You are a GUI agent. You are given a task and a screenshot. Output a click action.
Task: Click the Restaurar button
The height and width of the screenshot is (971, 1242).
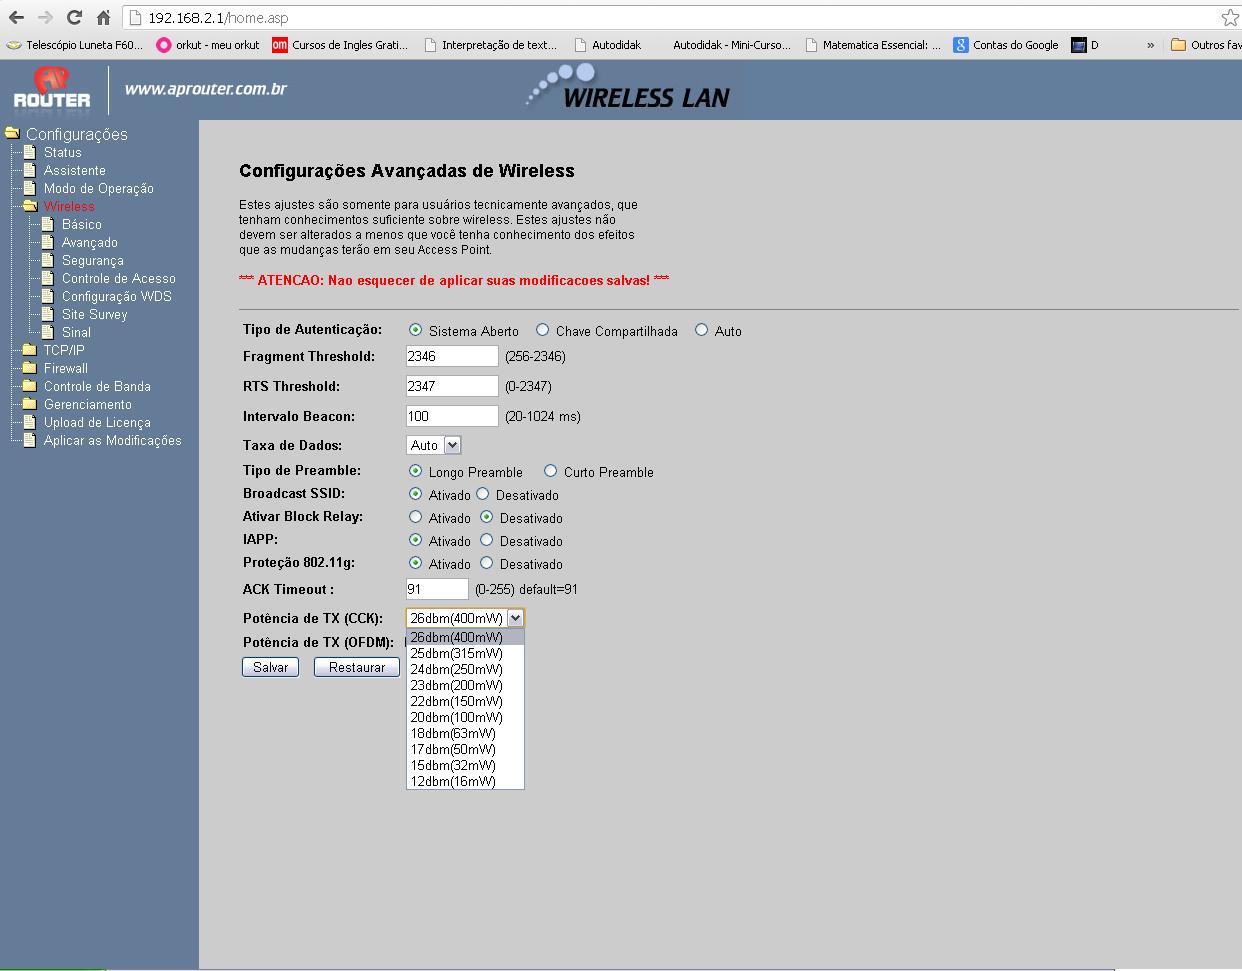point(356,666)
